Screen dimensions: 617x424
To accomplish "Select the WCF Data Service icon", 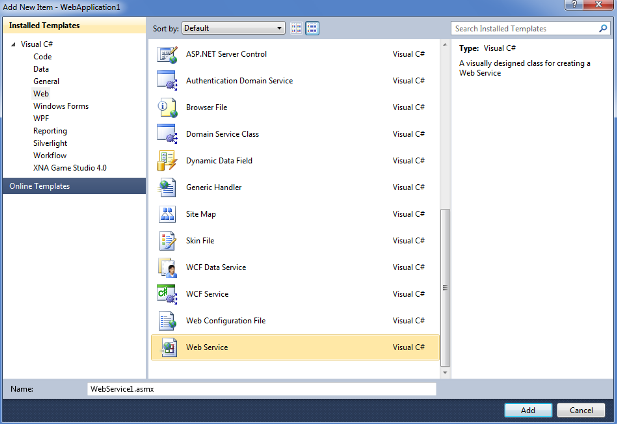I will [x=168, y=267].
